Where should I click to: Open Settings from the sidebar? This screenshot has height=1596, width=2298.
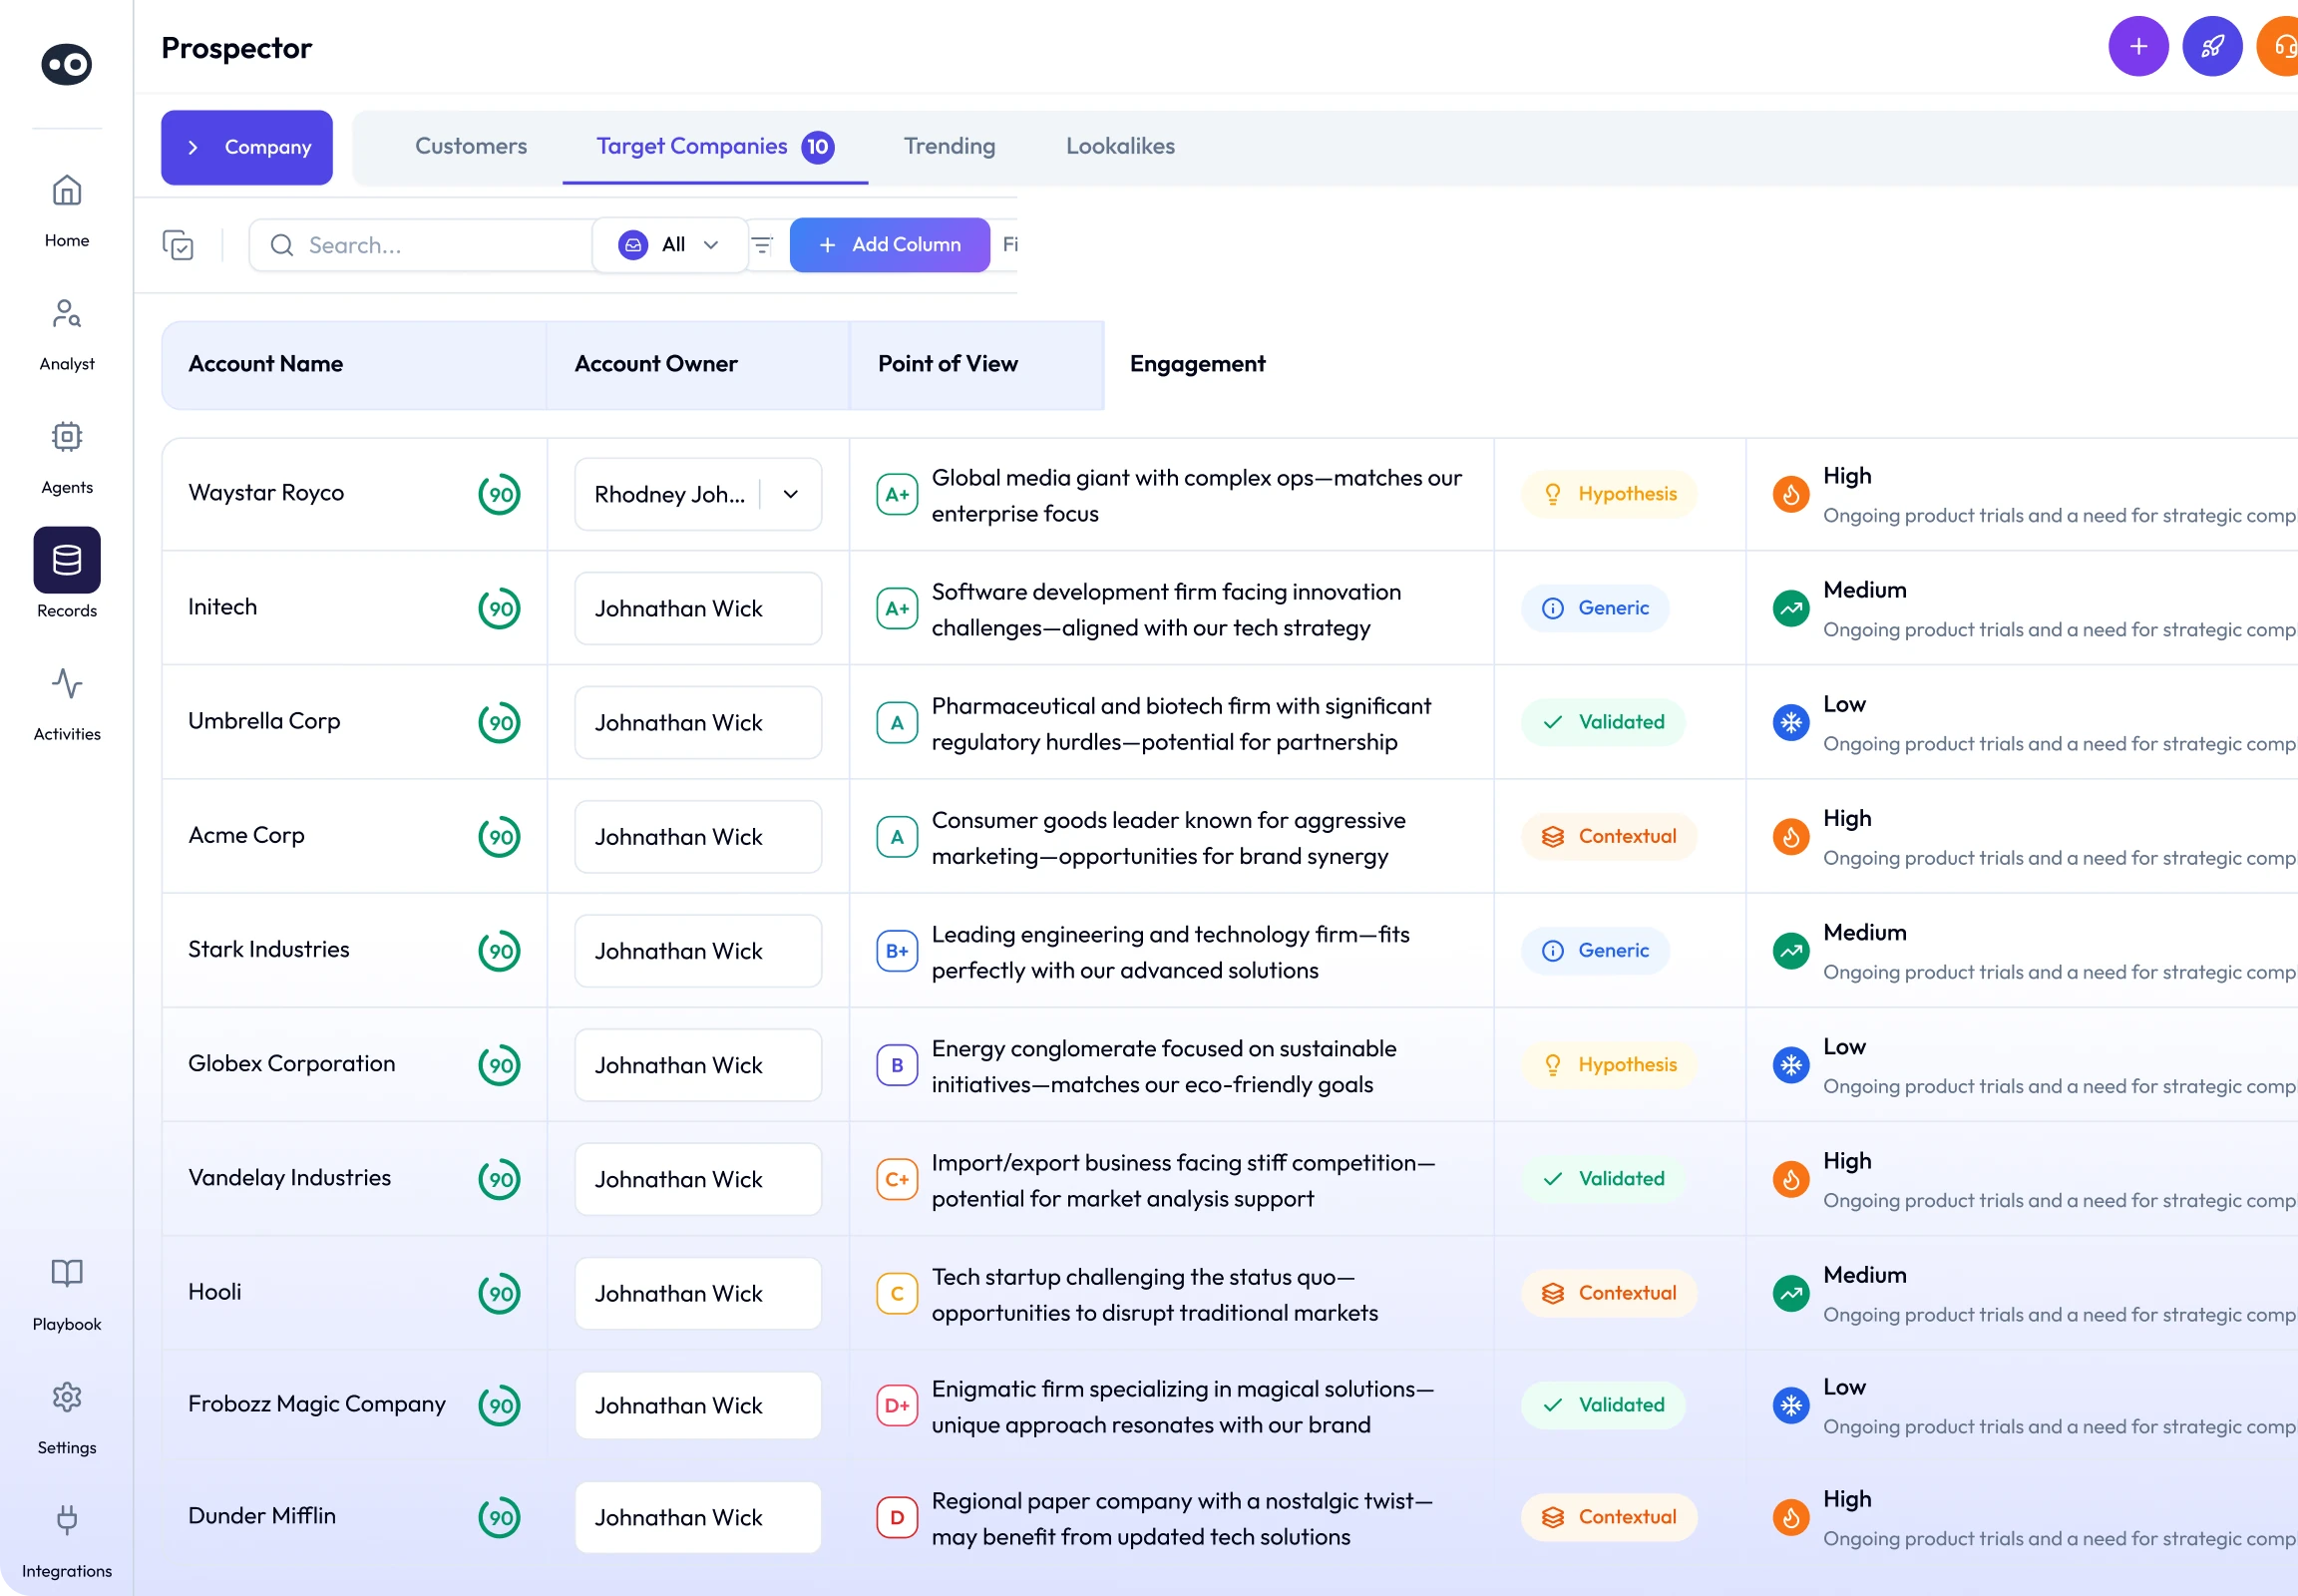pyautogui.click(x=67, y=1417)
